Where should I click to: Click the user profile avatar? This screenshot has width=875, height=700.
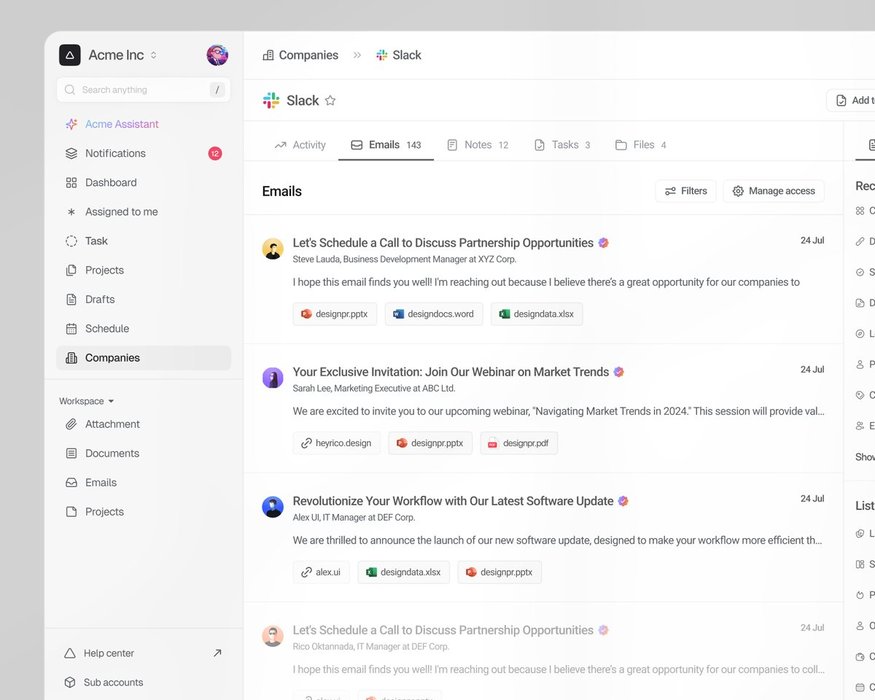coord(217,55)
